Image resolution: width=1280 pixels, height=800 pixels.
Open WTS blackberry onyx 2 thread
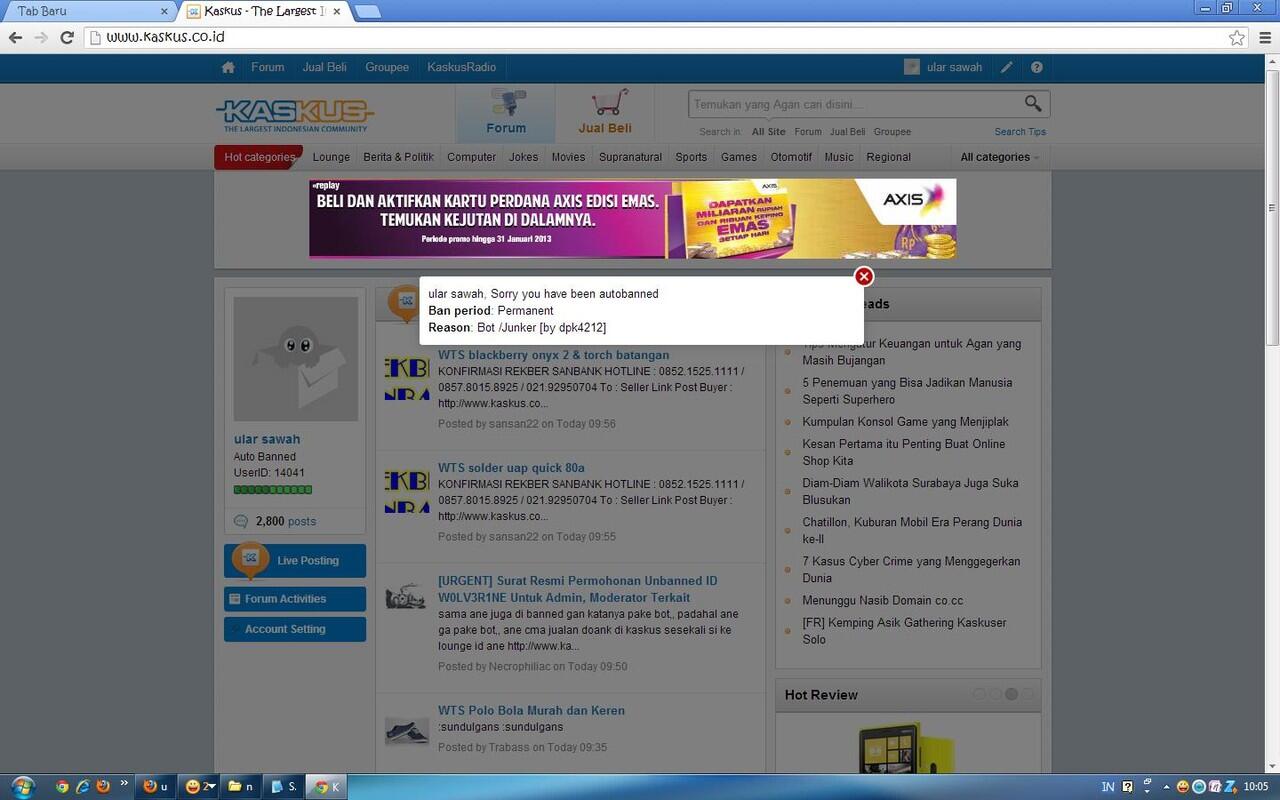pos(553,355)
